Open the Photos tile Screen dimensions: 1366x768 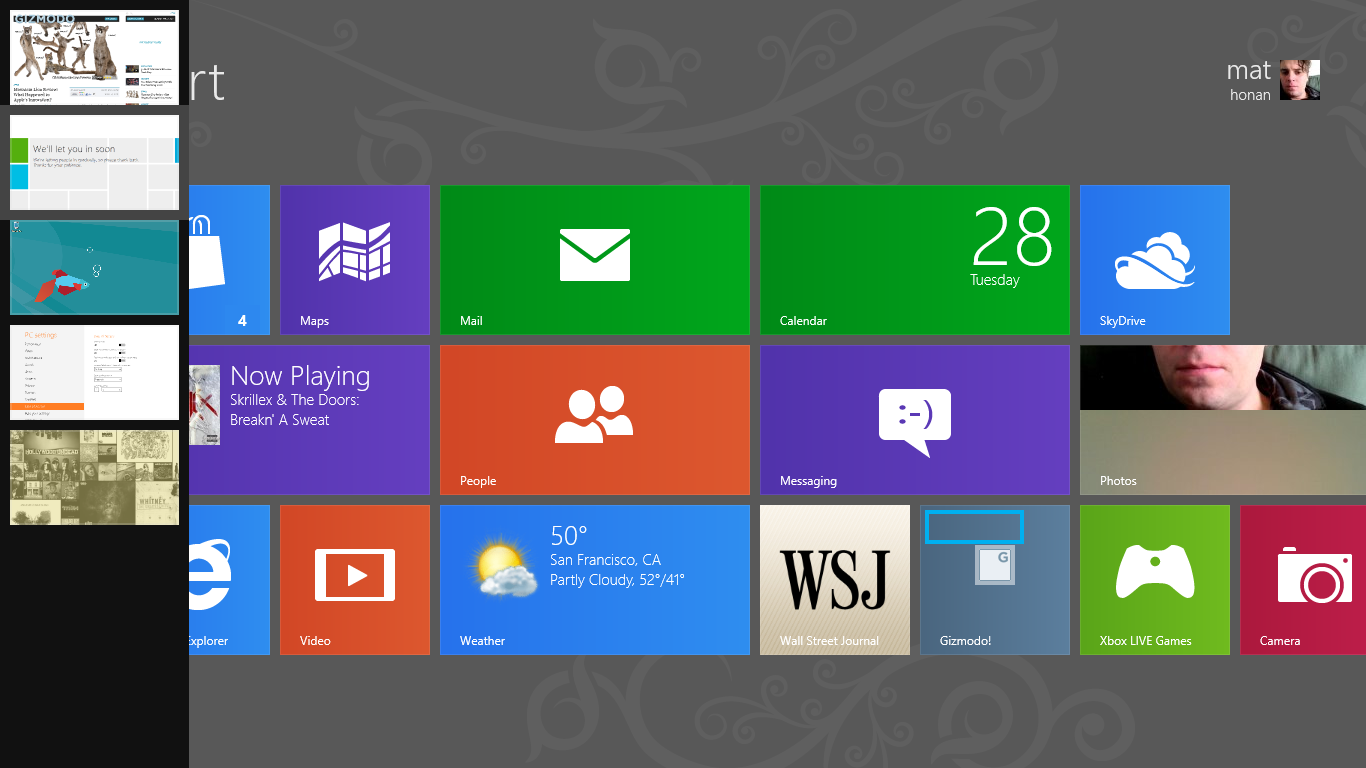click(x=1223, y=420)
